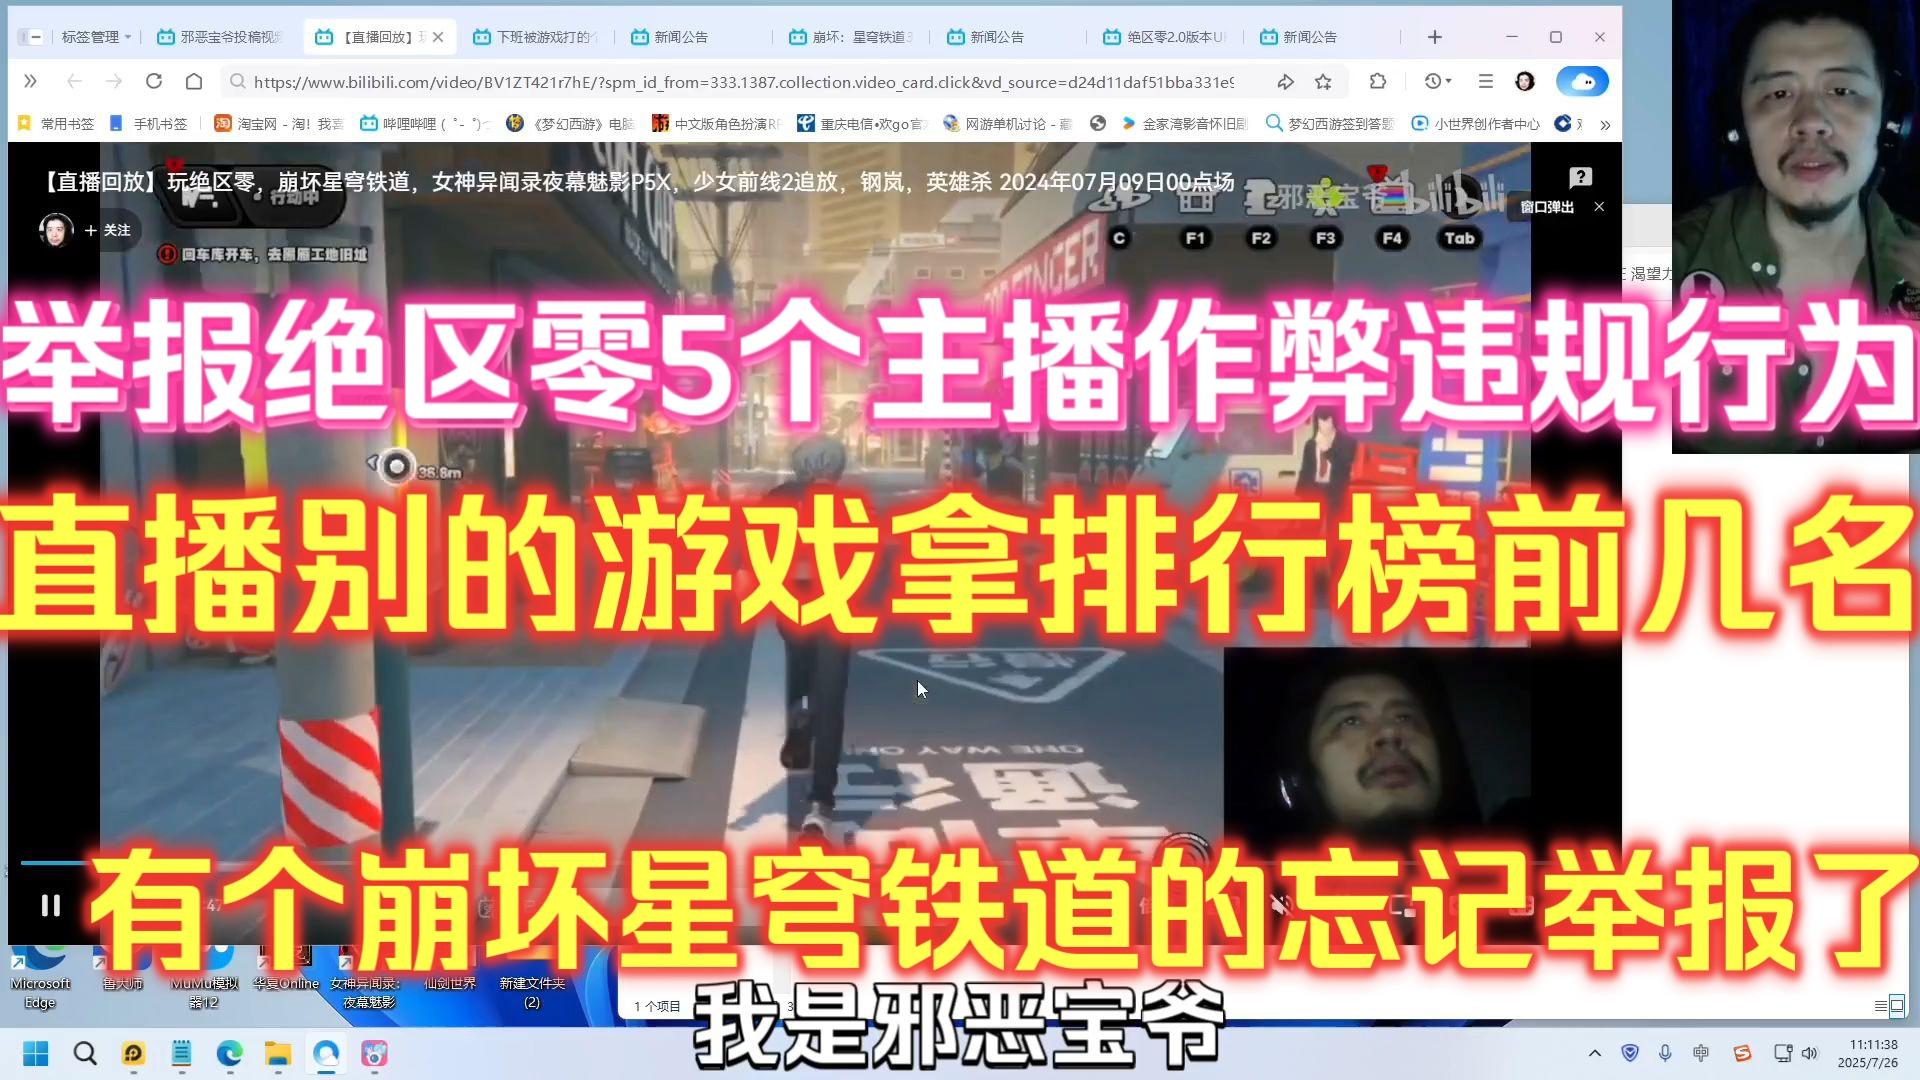
Task: Follow the uploader with 关注 button
Action: click(x=108, y=230)
